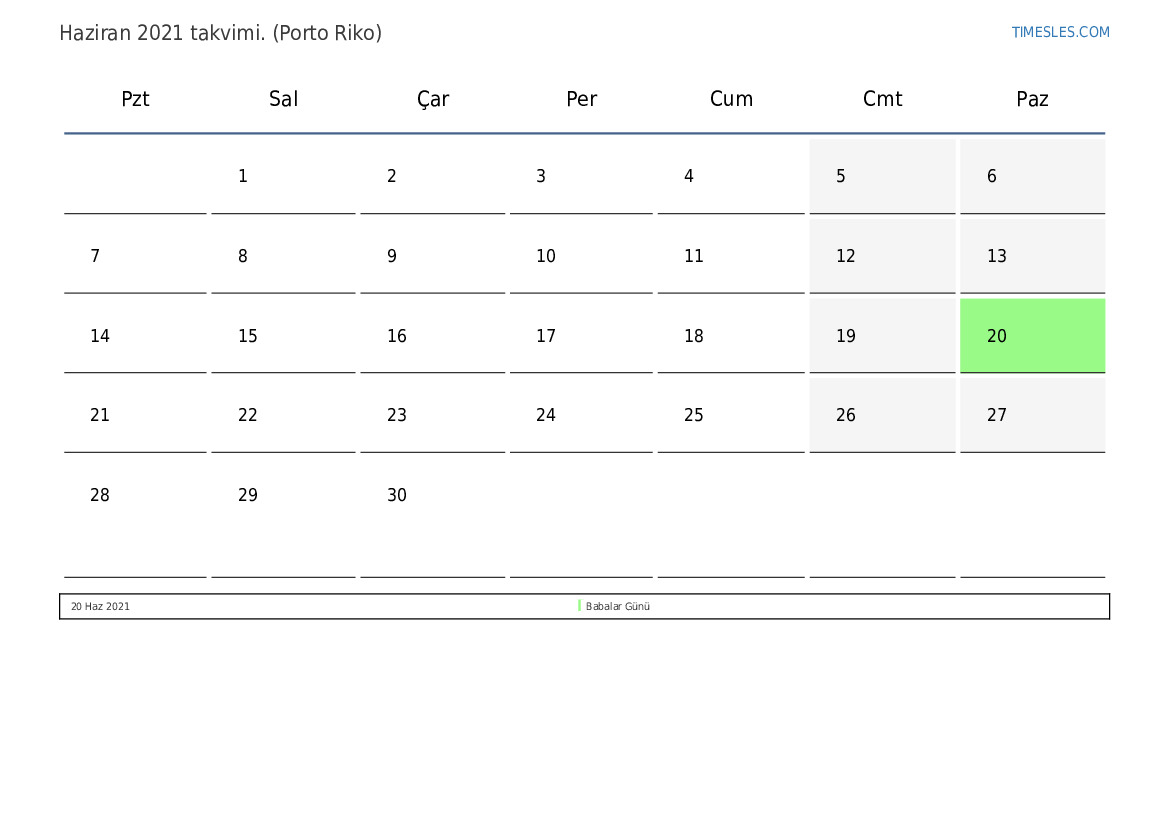Select the Pzt column header
The height and width of the screenshot is (827, 1169).
[x=135, y=98]
